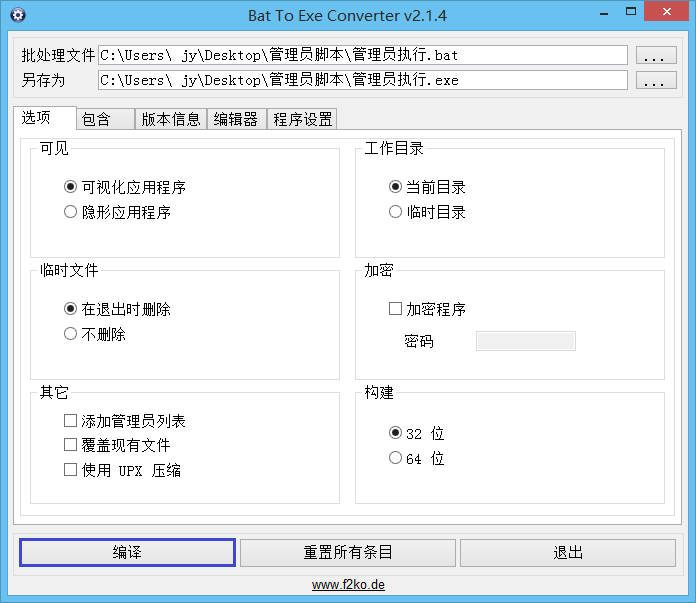Click the app gear icon in title bar
696x603 pixels.
[18, 15]
